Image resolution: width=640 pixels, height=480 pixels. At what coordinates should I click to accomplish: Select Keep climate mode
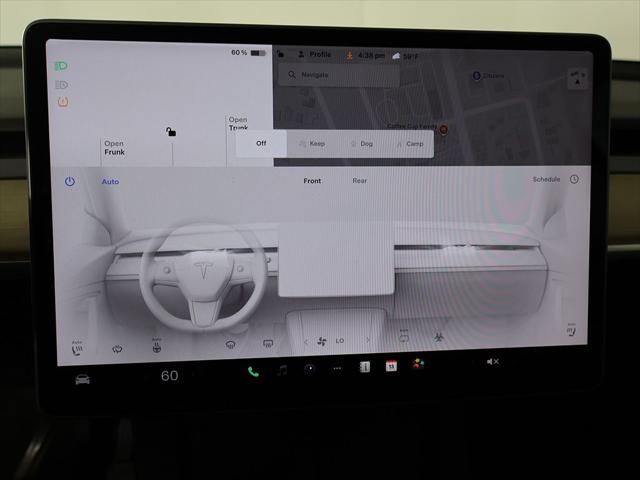(x=312, y=144)
